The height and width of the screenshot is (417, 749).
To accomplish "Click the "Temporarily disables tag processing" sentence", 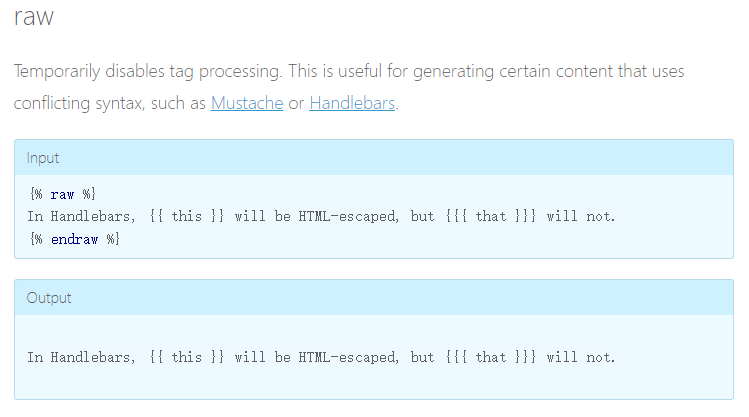I will 148,71.
